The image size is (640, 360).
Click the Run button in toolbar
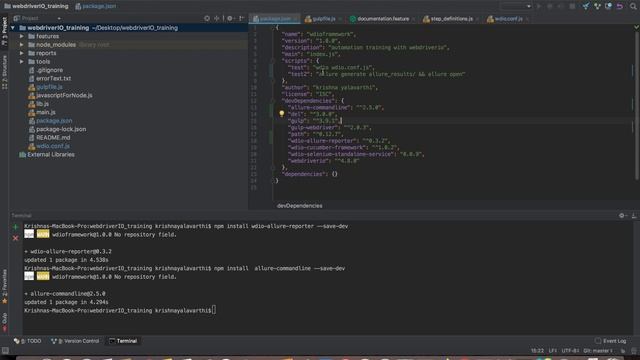[x=539, y=6]
